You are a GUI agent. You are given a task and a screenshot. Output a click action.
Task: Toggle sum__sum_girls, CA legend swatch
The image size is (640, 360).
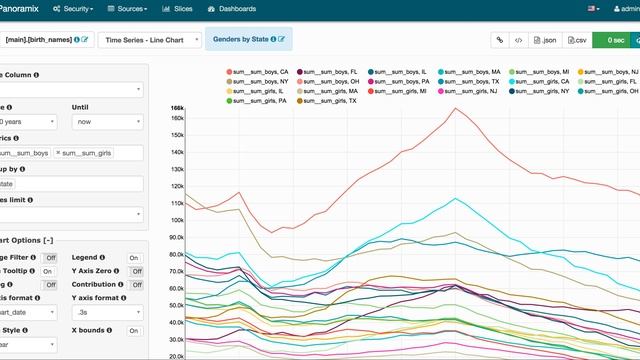point(512,82)
